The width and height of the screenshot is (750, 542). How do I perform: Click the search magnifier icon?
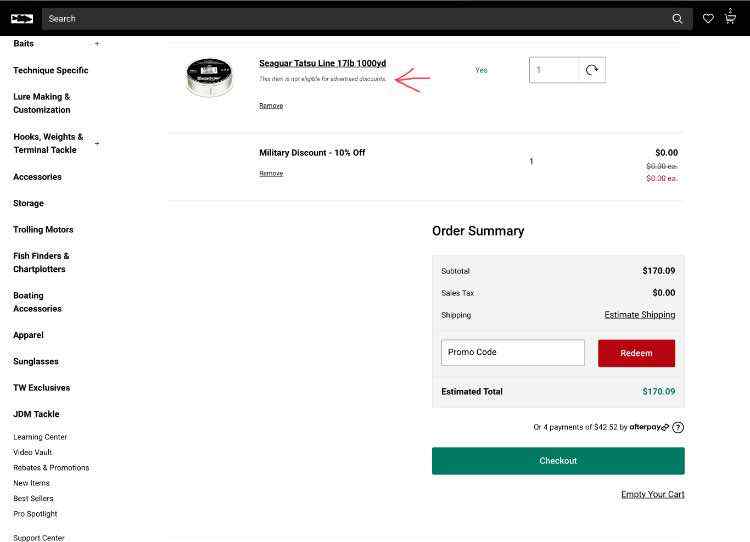[x=677, y=19]
